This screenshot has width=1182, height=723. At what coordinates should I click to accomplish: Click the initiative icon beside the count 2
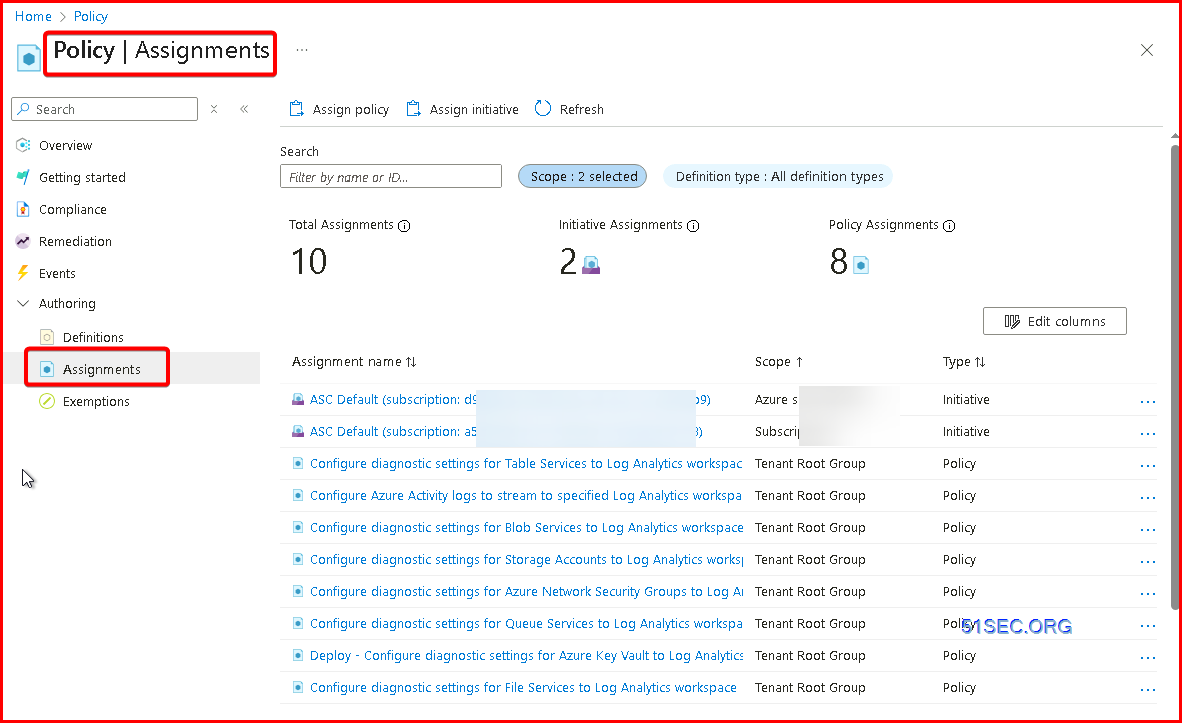coord(591,265)
